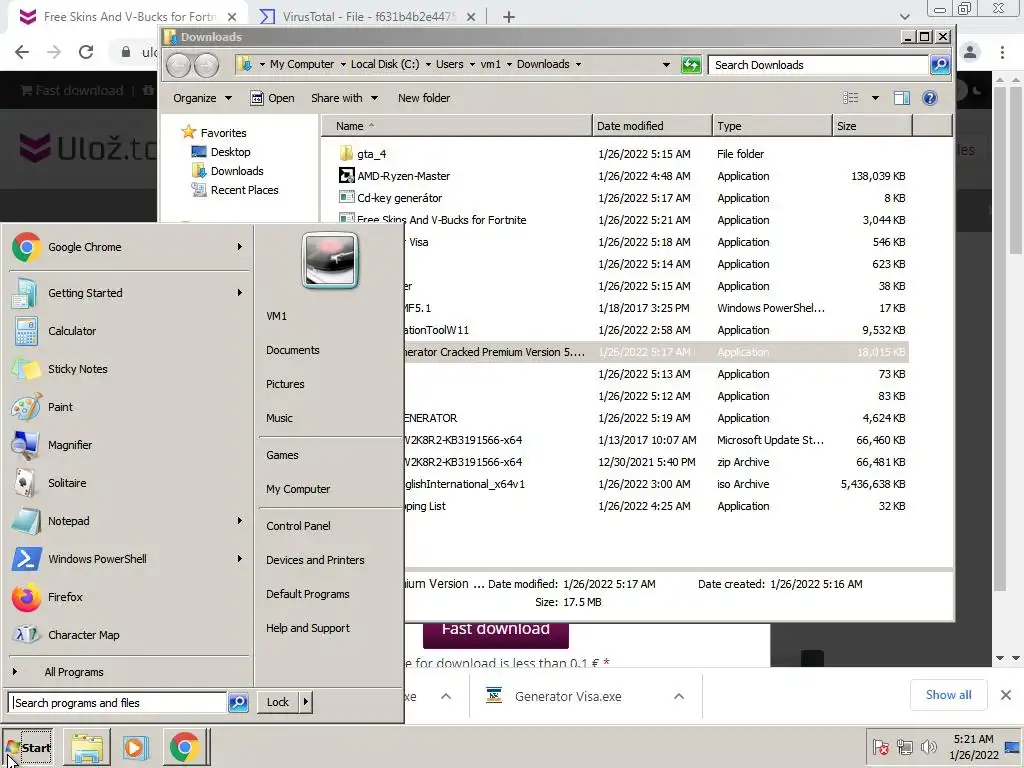Viewport: 1024px width, 768px height.
Task: Toggle the preview pane button in Explorer
Action: [902, 98]
